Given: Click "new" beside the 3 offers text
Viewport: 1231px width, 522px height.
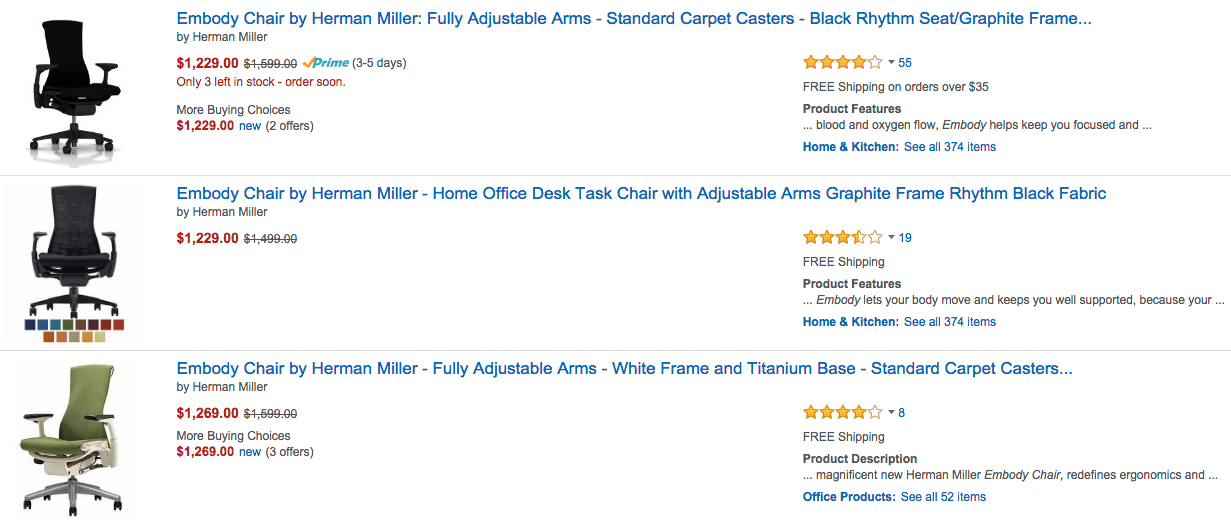Looking at the screenshot, I should 250,452.
